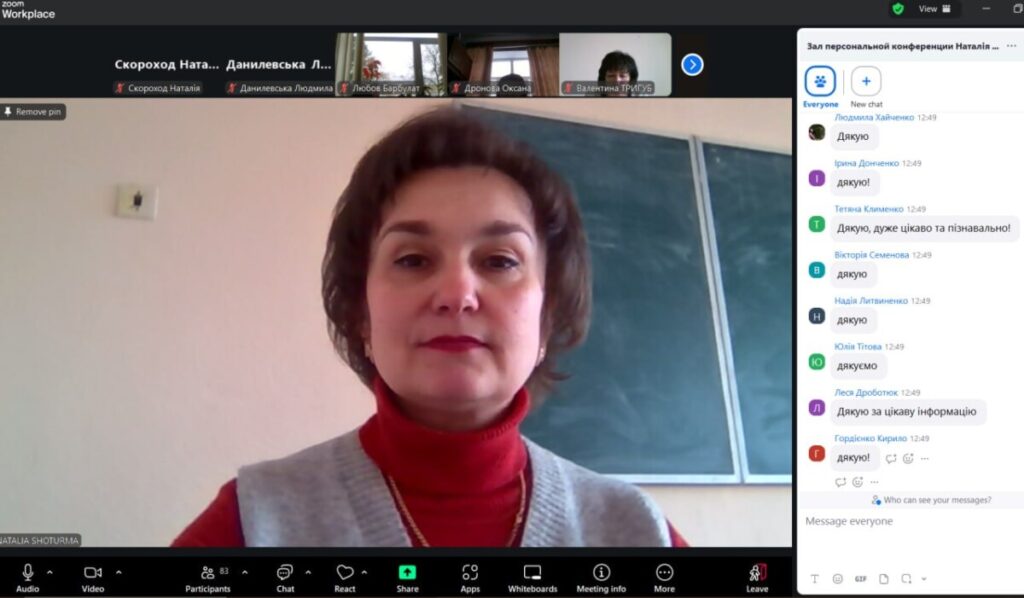
Task: Expand Audio settings arrow
Action: point(50,572)
